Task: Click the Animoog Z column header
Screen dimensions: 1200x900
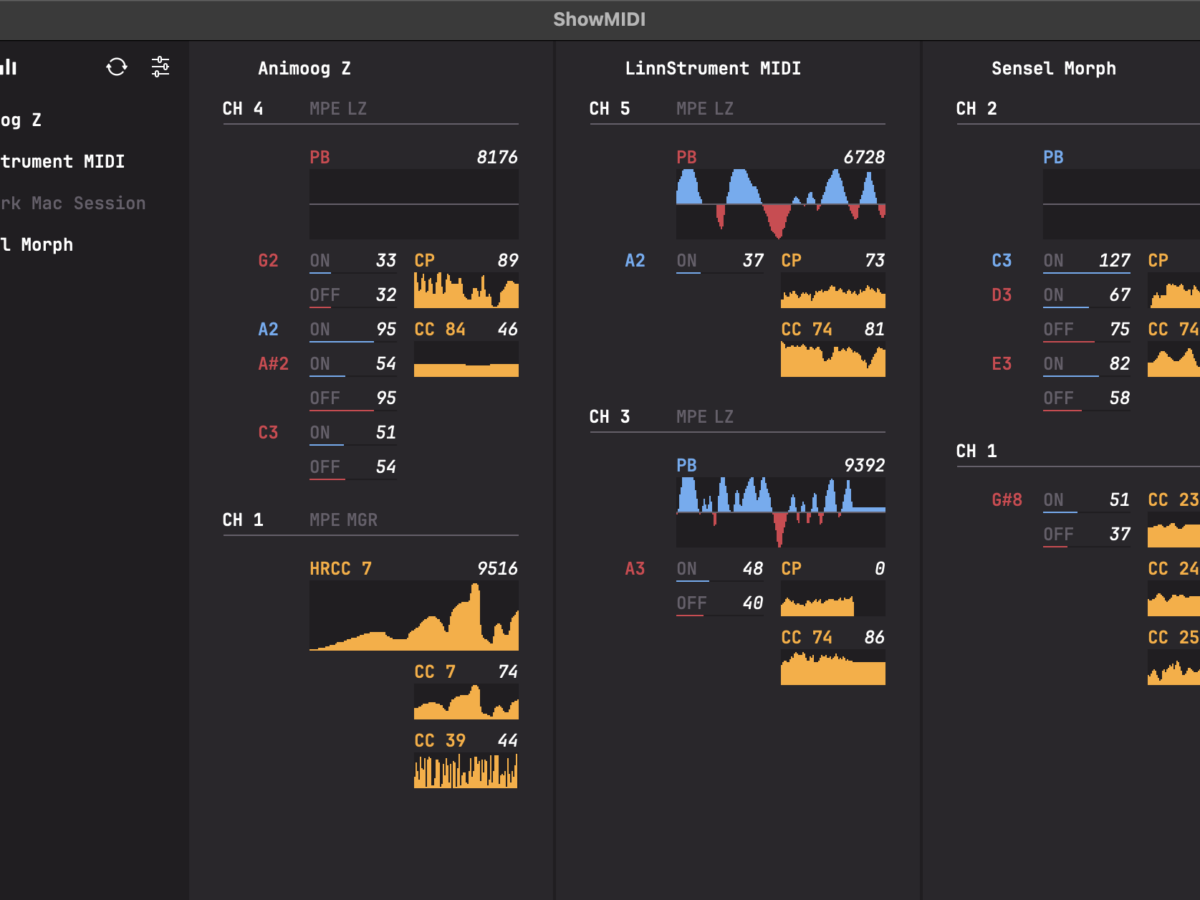Action: (304, 68)
